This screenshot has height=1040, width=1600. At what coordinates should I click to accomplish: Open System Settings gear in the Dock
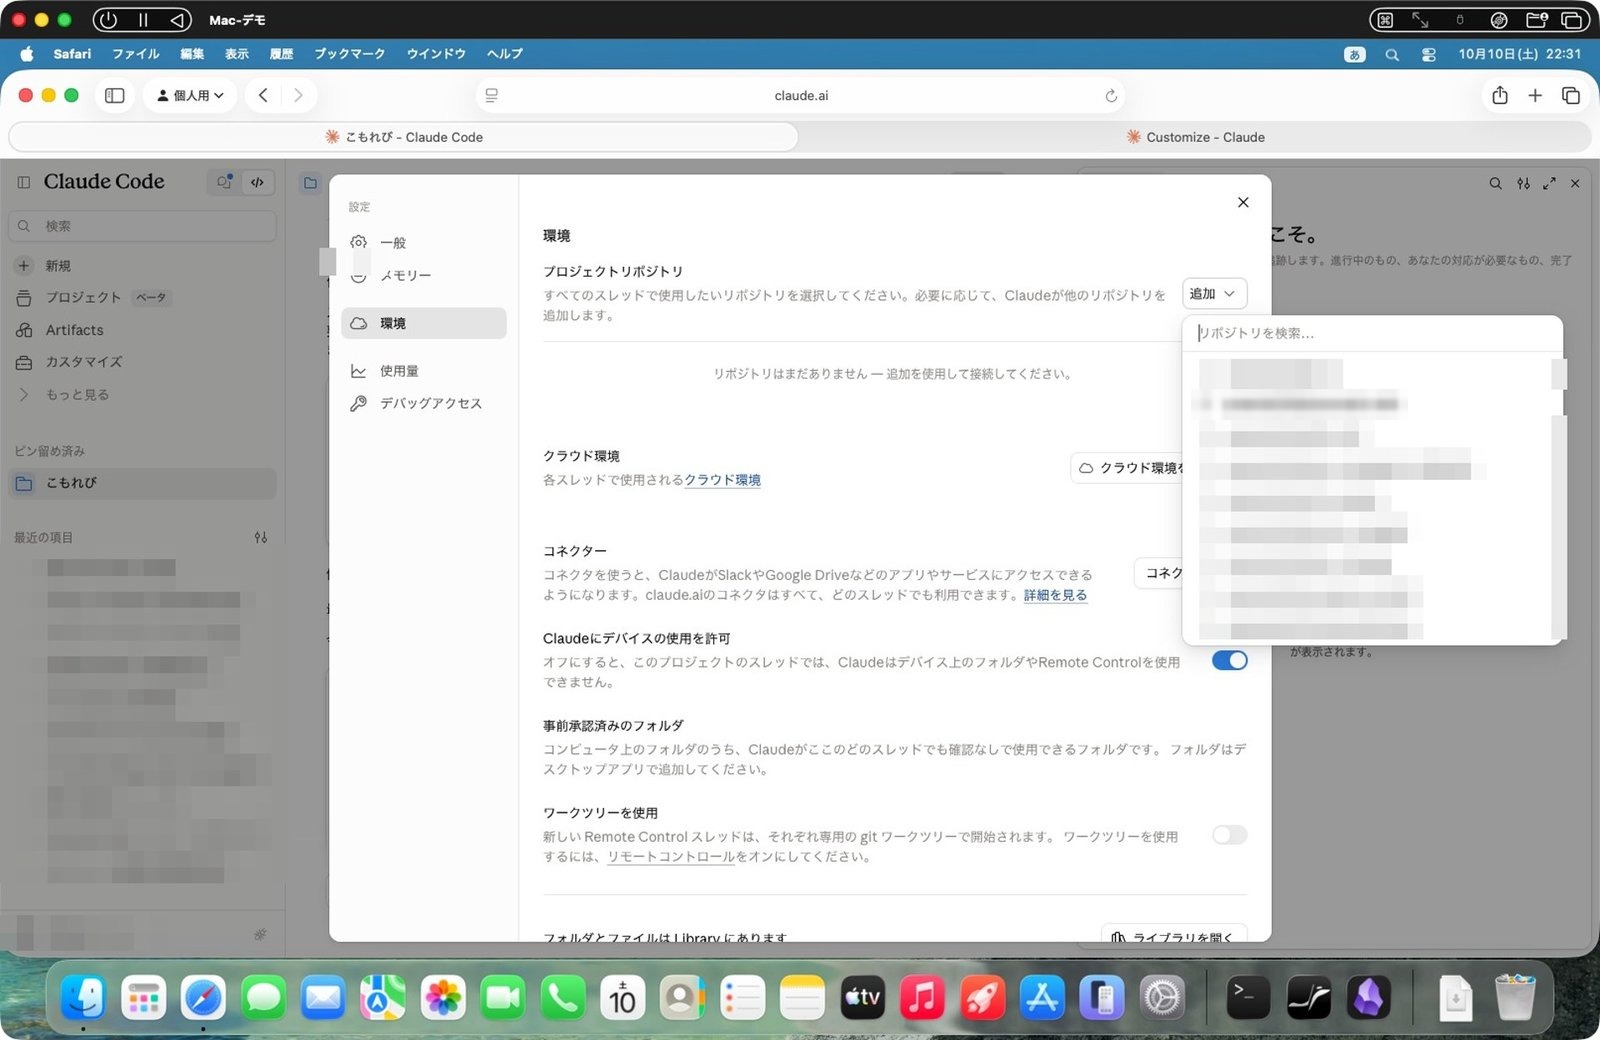1162,997
